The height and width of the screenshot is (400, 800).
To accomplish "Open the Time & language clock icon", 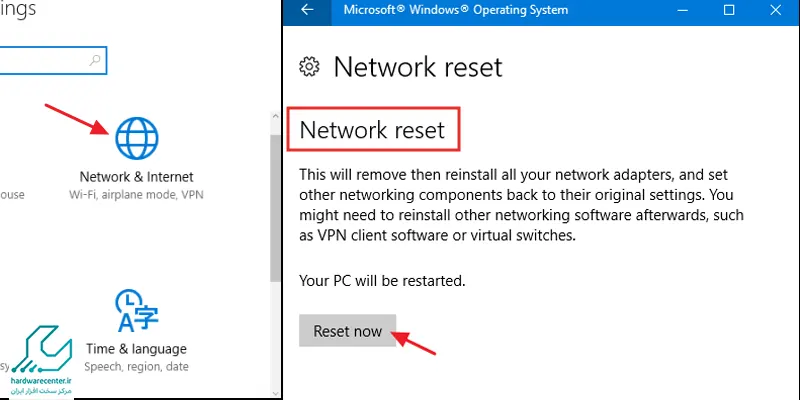I will [x=136, y=311].
